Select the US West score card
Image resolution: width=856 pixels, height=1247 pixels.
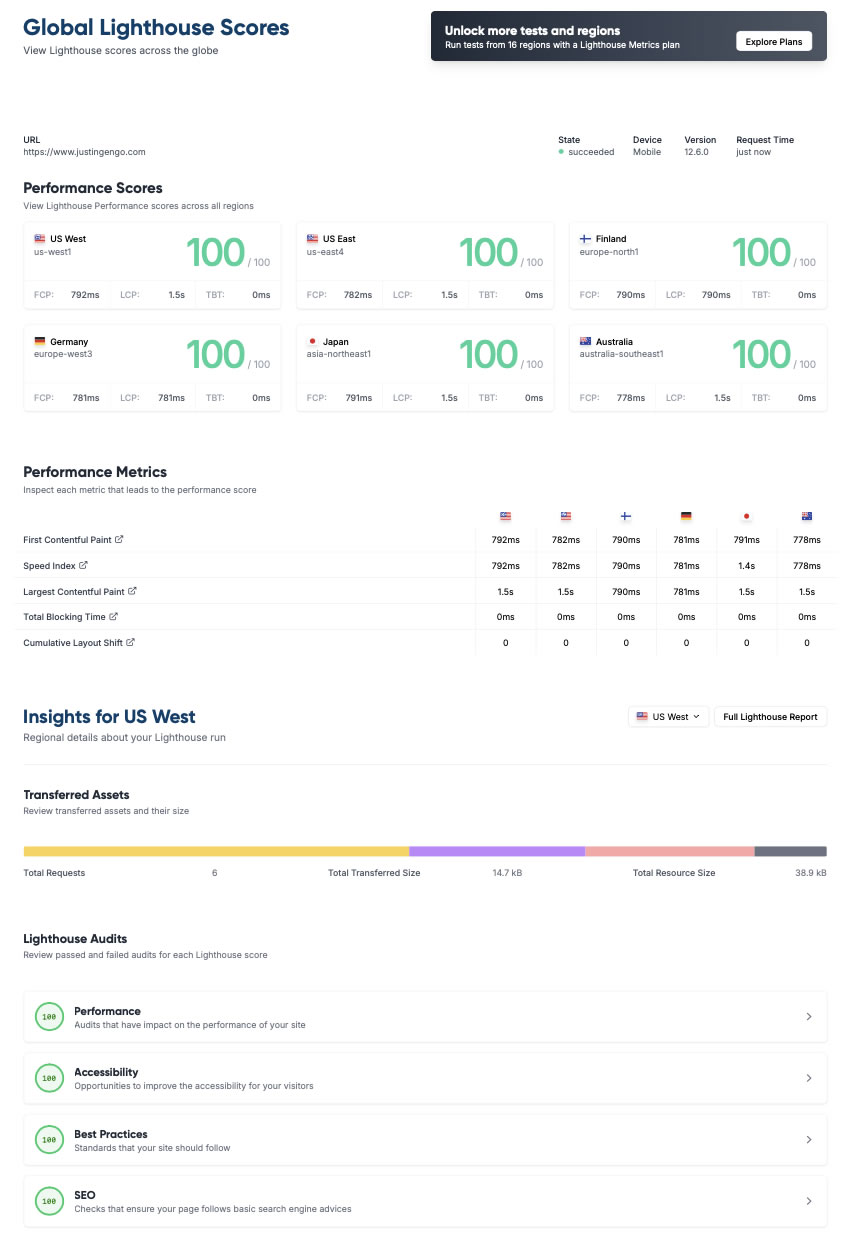pyautogui.click(x=152, y=265)
